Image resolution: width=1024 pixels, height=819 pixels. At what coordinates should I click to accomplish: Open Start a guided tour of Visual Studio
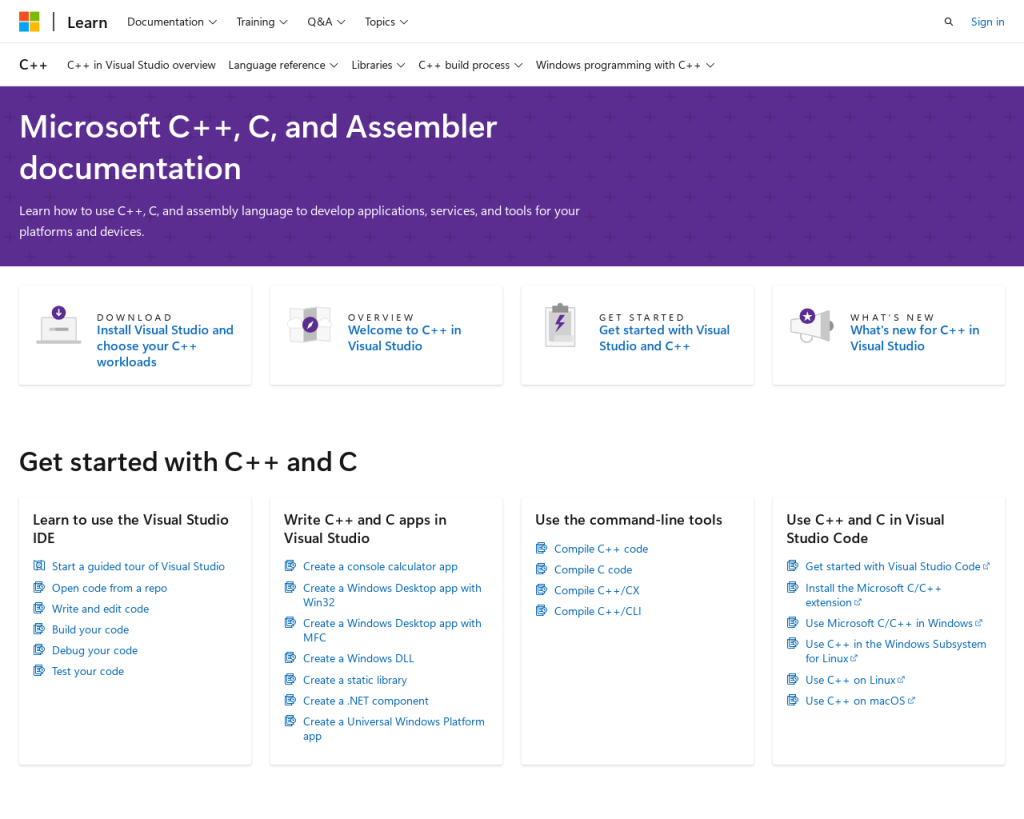pyautogui.click(x=138, y=566)
